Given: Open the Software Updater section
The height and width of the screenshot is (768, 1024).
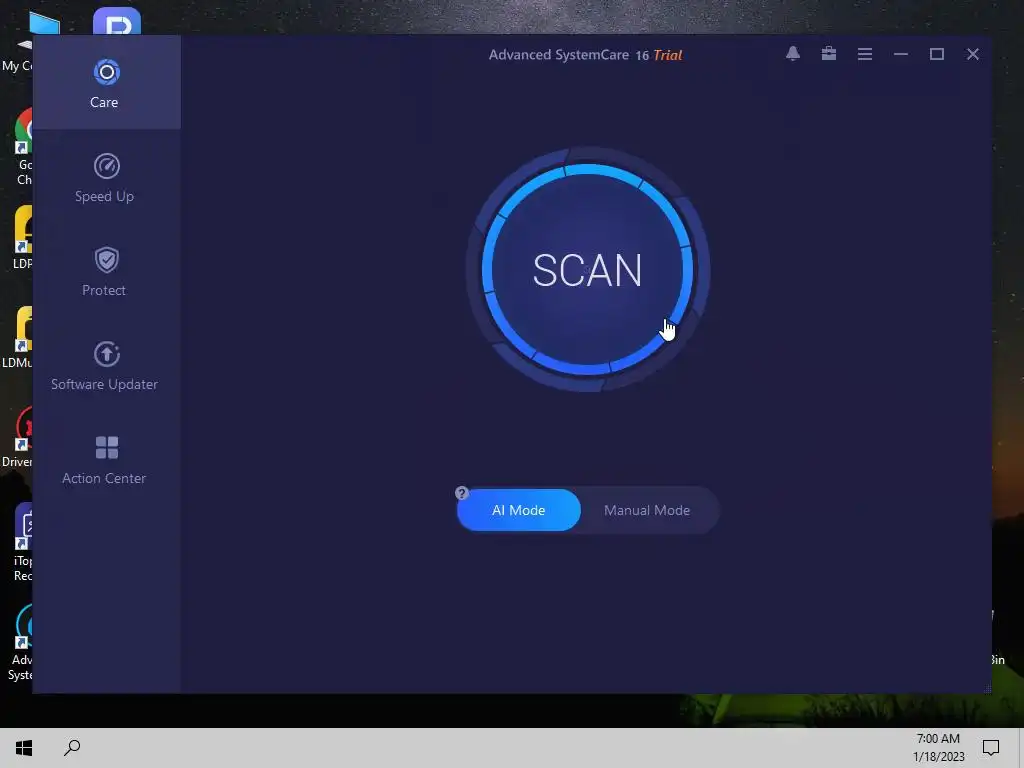Looking at the screenshot, I should click(106, 366).
